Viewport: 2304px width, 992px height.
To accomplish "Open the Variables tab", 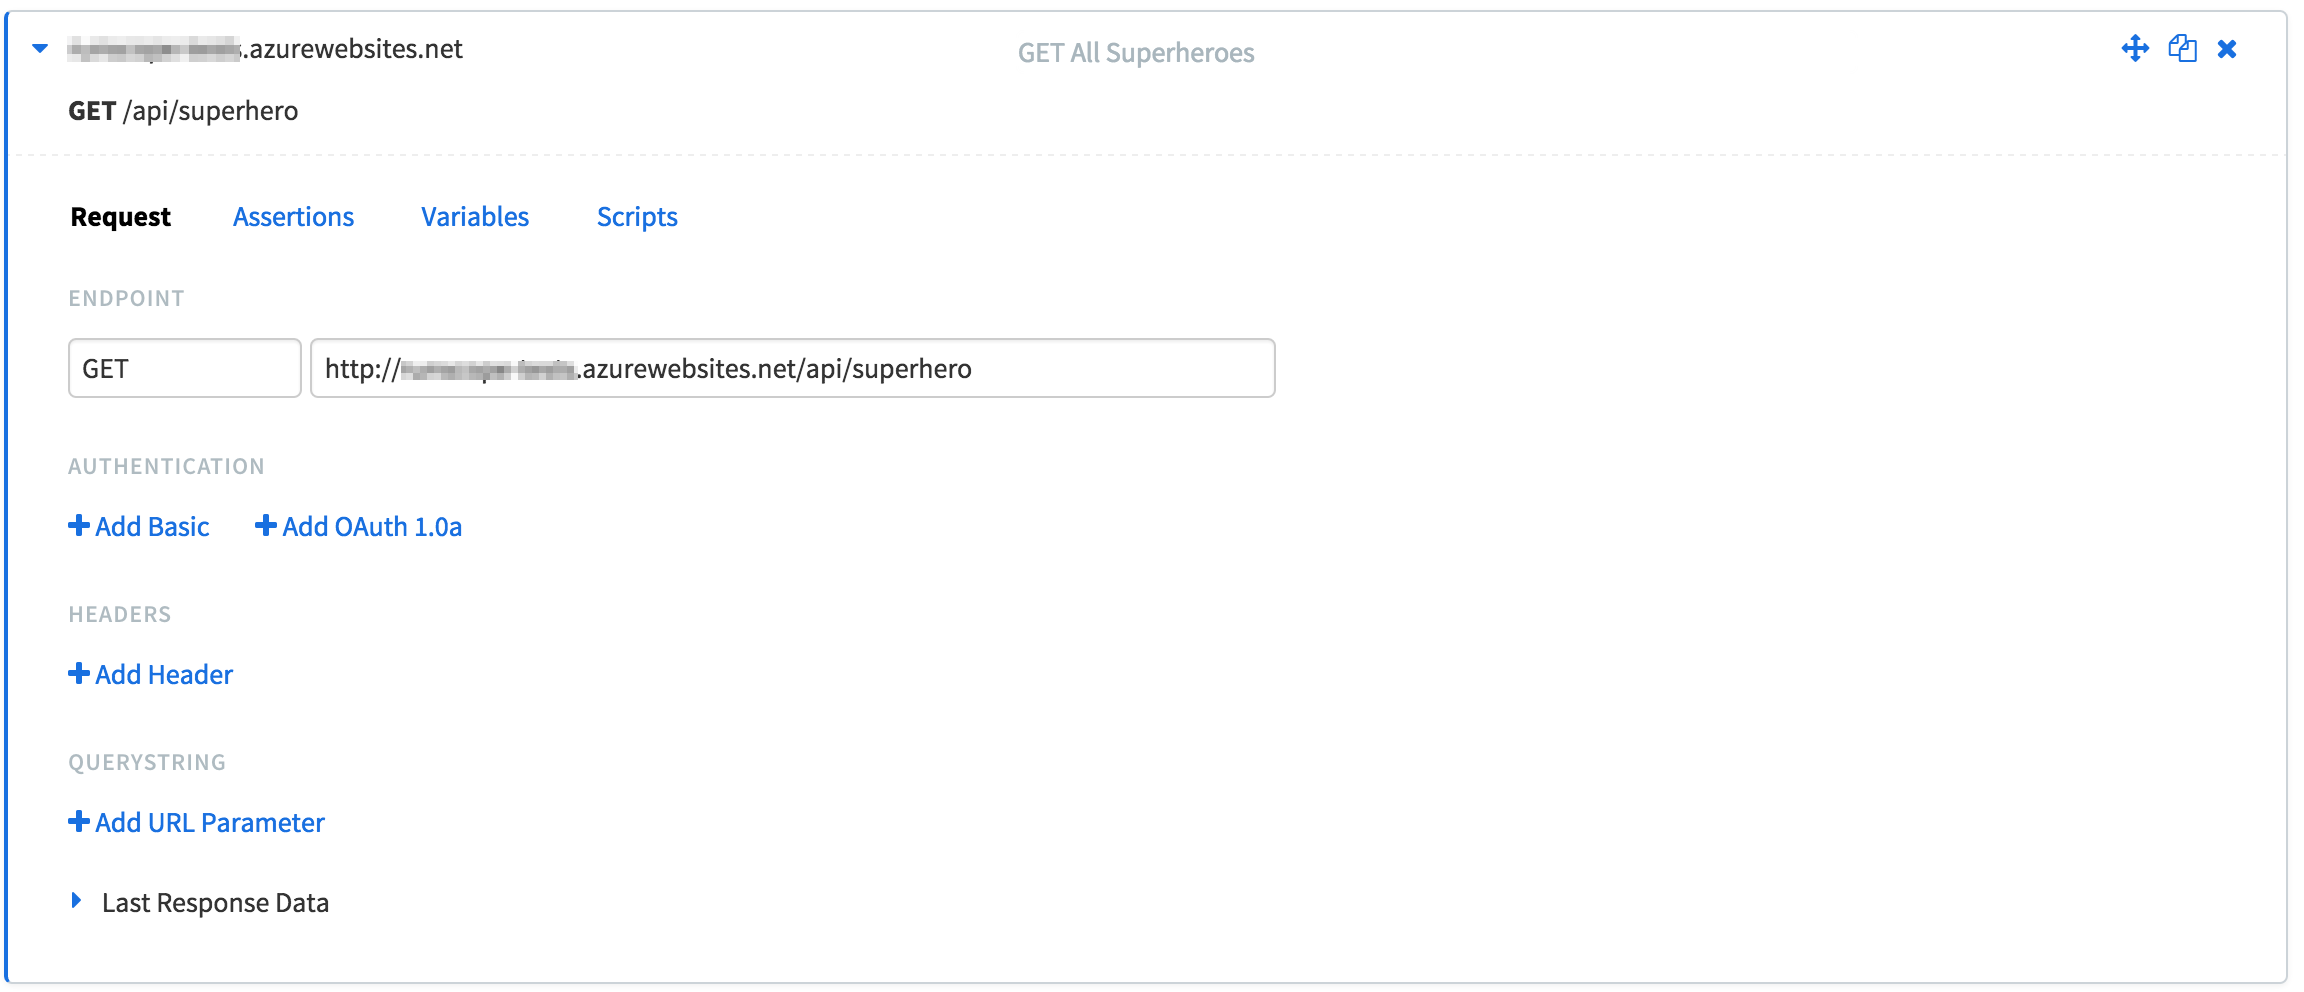I will 475,217.
